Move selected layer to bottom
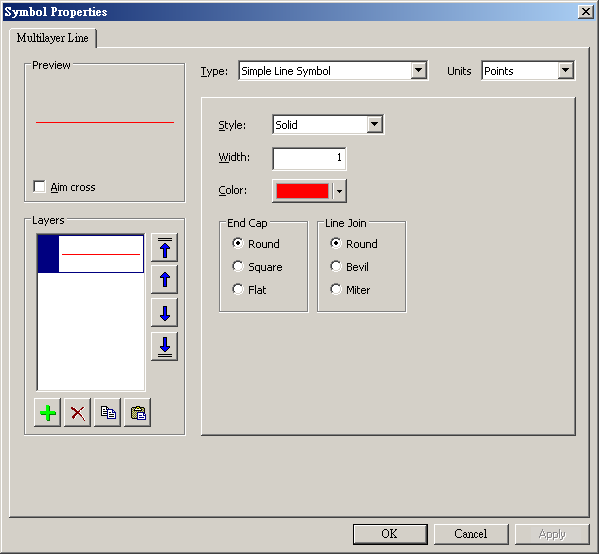The image size is (599, 554). (x=165, y=346)
